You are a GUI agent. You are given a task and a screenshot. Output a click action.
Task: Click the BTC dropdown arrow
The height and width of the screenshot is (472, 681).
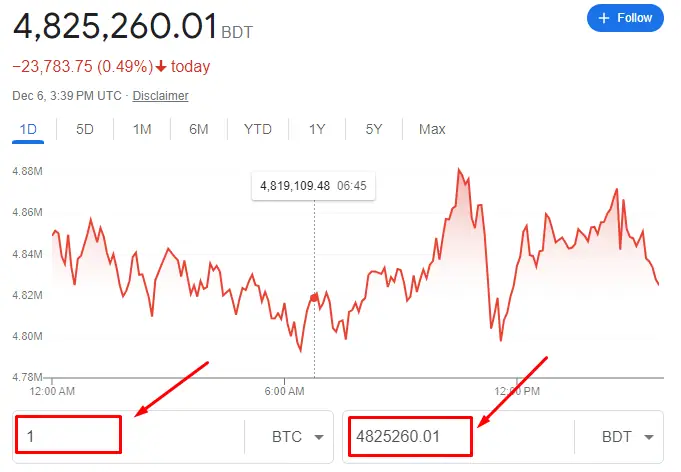coord(318,437)
